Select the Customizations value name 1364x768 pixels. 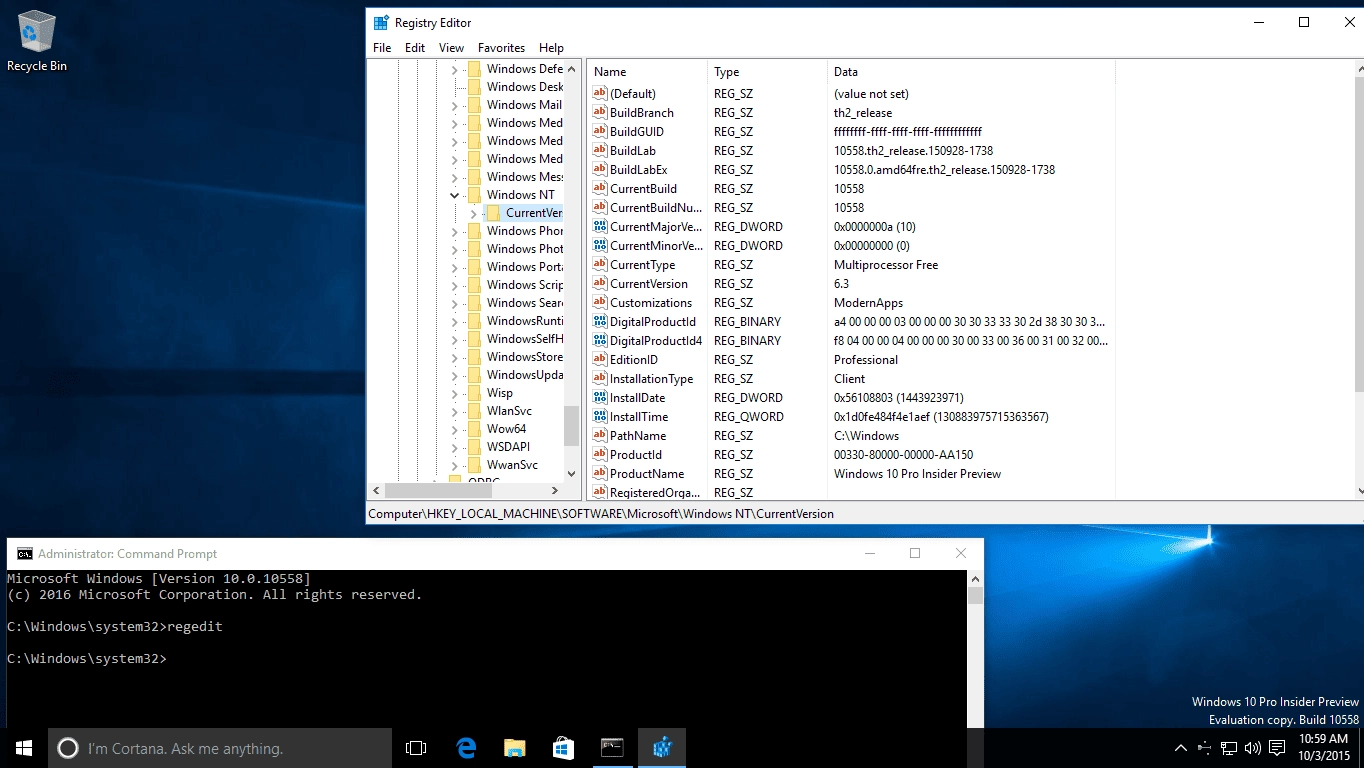(x=651, y=303)
